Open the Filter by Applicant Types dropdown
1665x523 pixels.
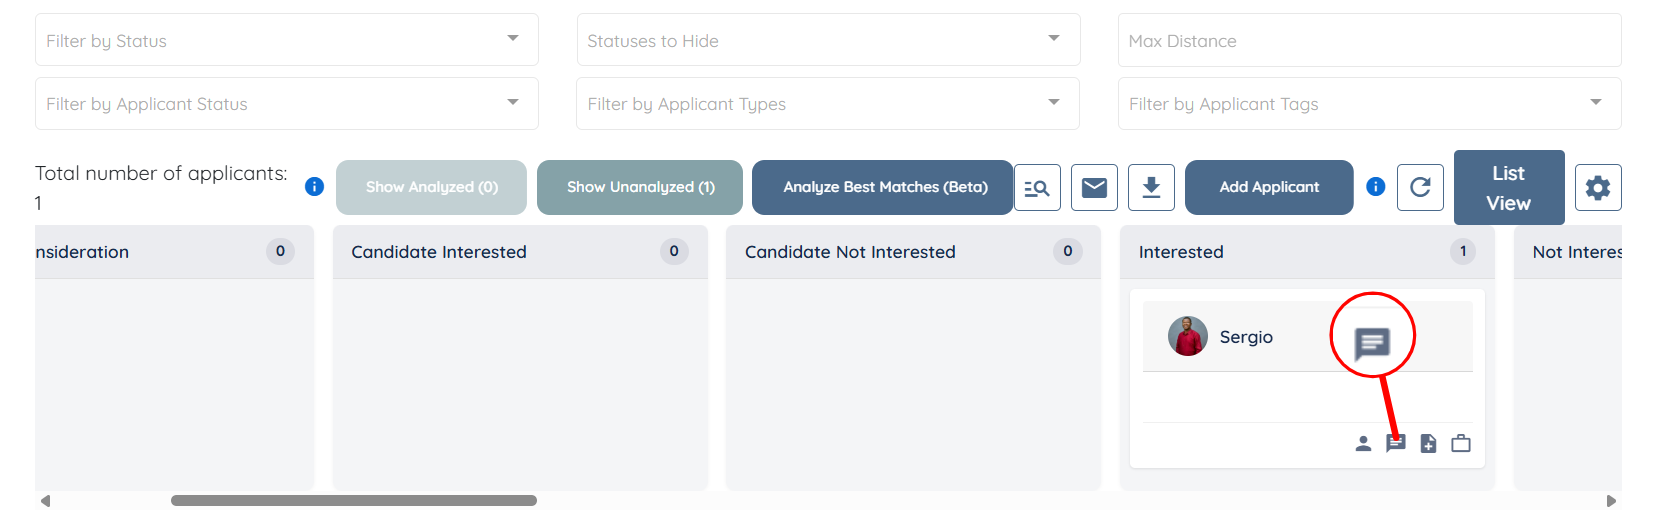coord(828,104)
